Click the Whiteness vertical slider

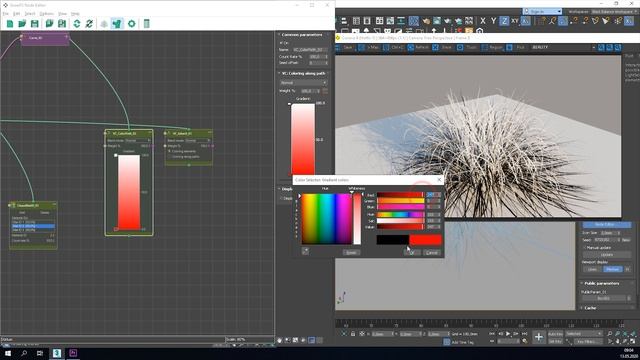357,219
